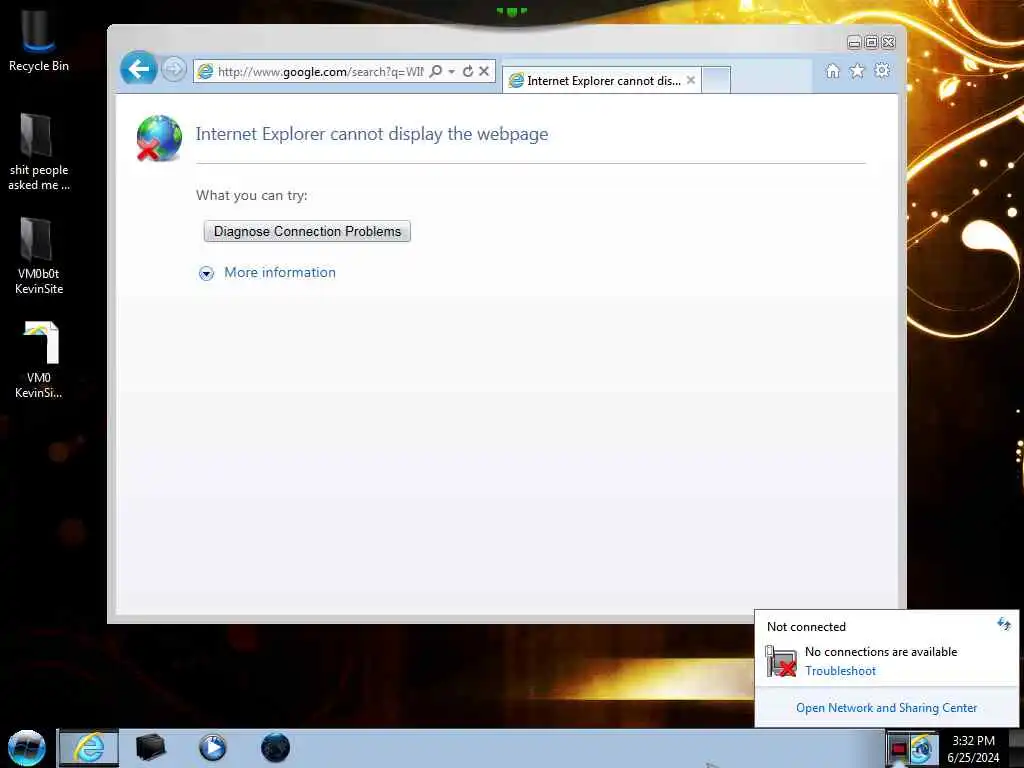Click the 'What you can try:' text
This screenshot has height=768, width=1024.
point(251,195)
